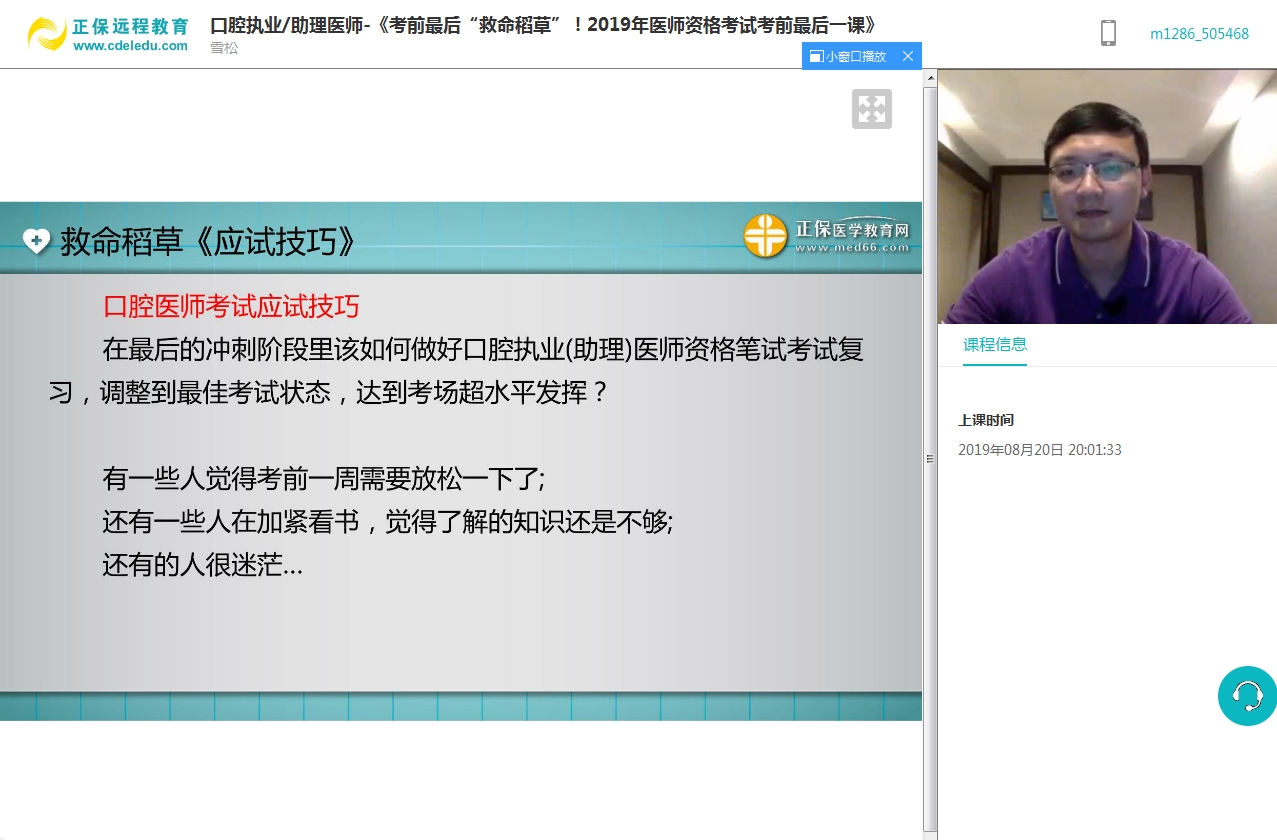Click the scrollbar down arrow
Viewport: 1277px width, 840px height.
tap(930, 831)
